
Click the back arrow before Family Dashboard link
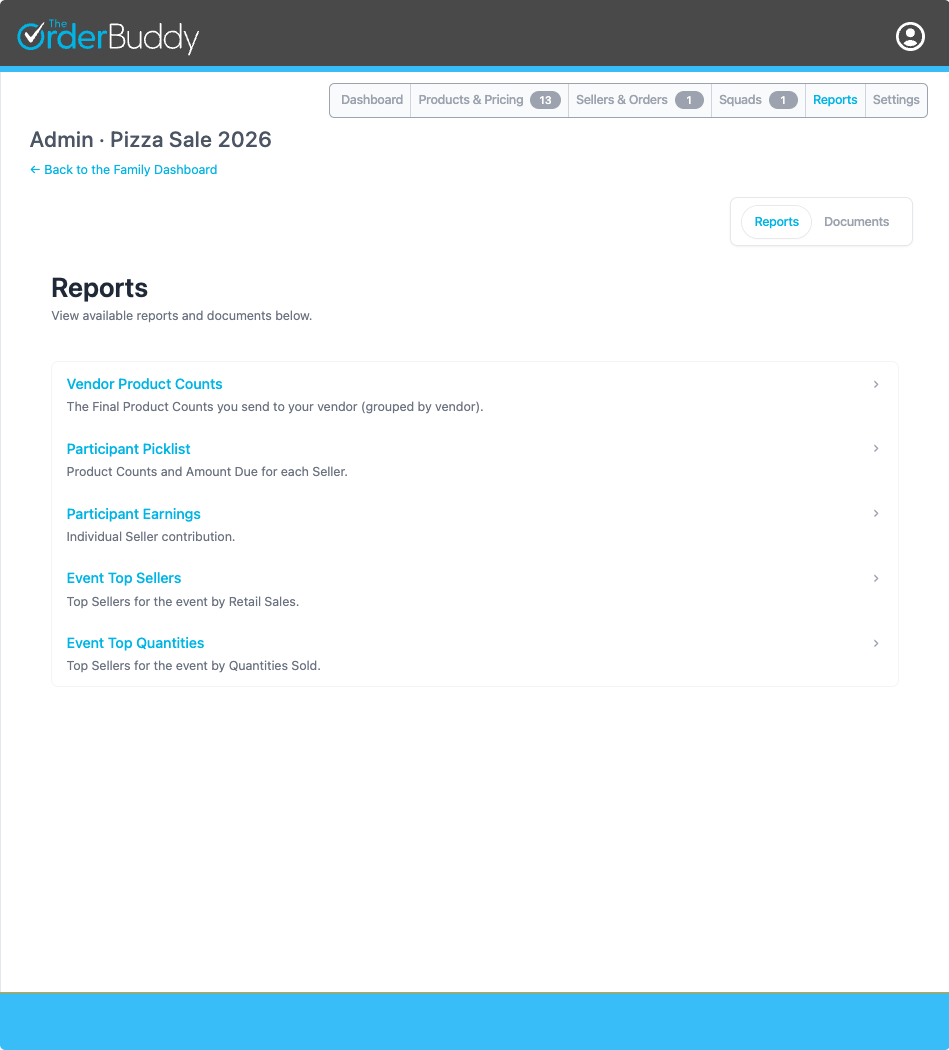click(x=35, y=169)
